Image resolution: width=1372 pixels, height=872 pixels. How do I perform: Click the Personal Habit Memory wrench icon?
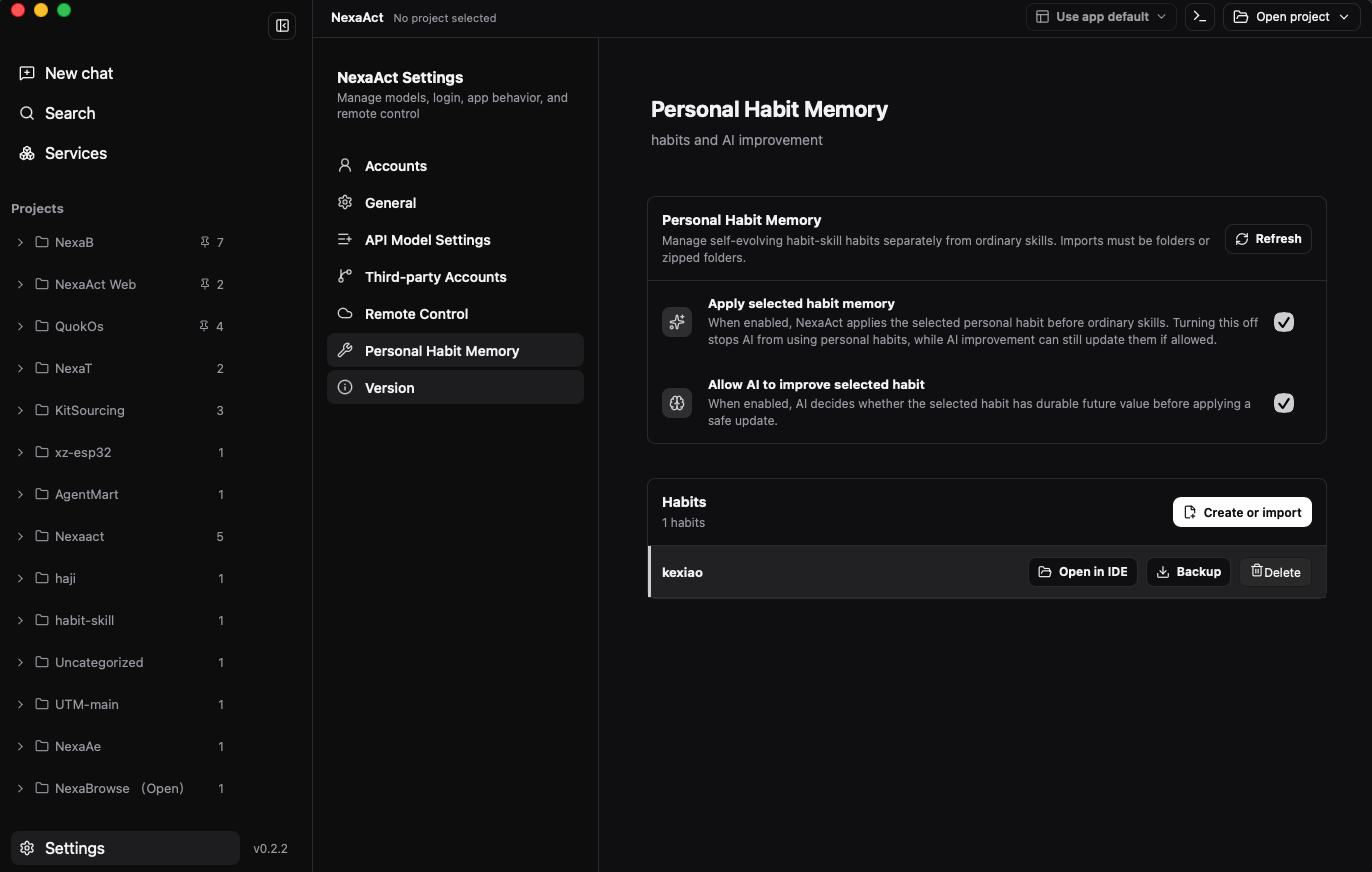click(x=345, y=351)
